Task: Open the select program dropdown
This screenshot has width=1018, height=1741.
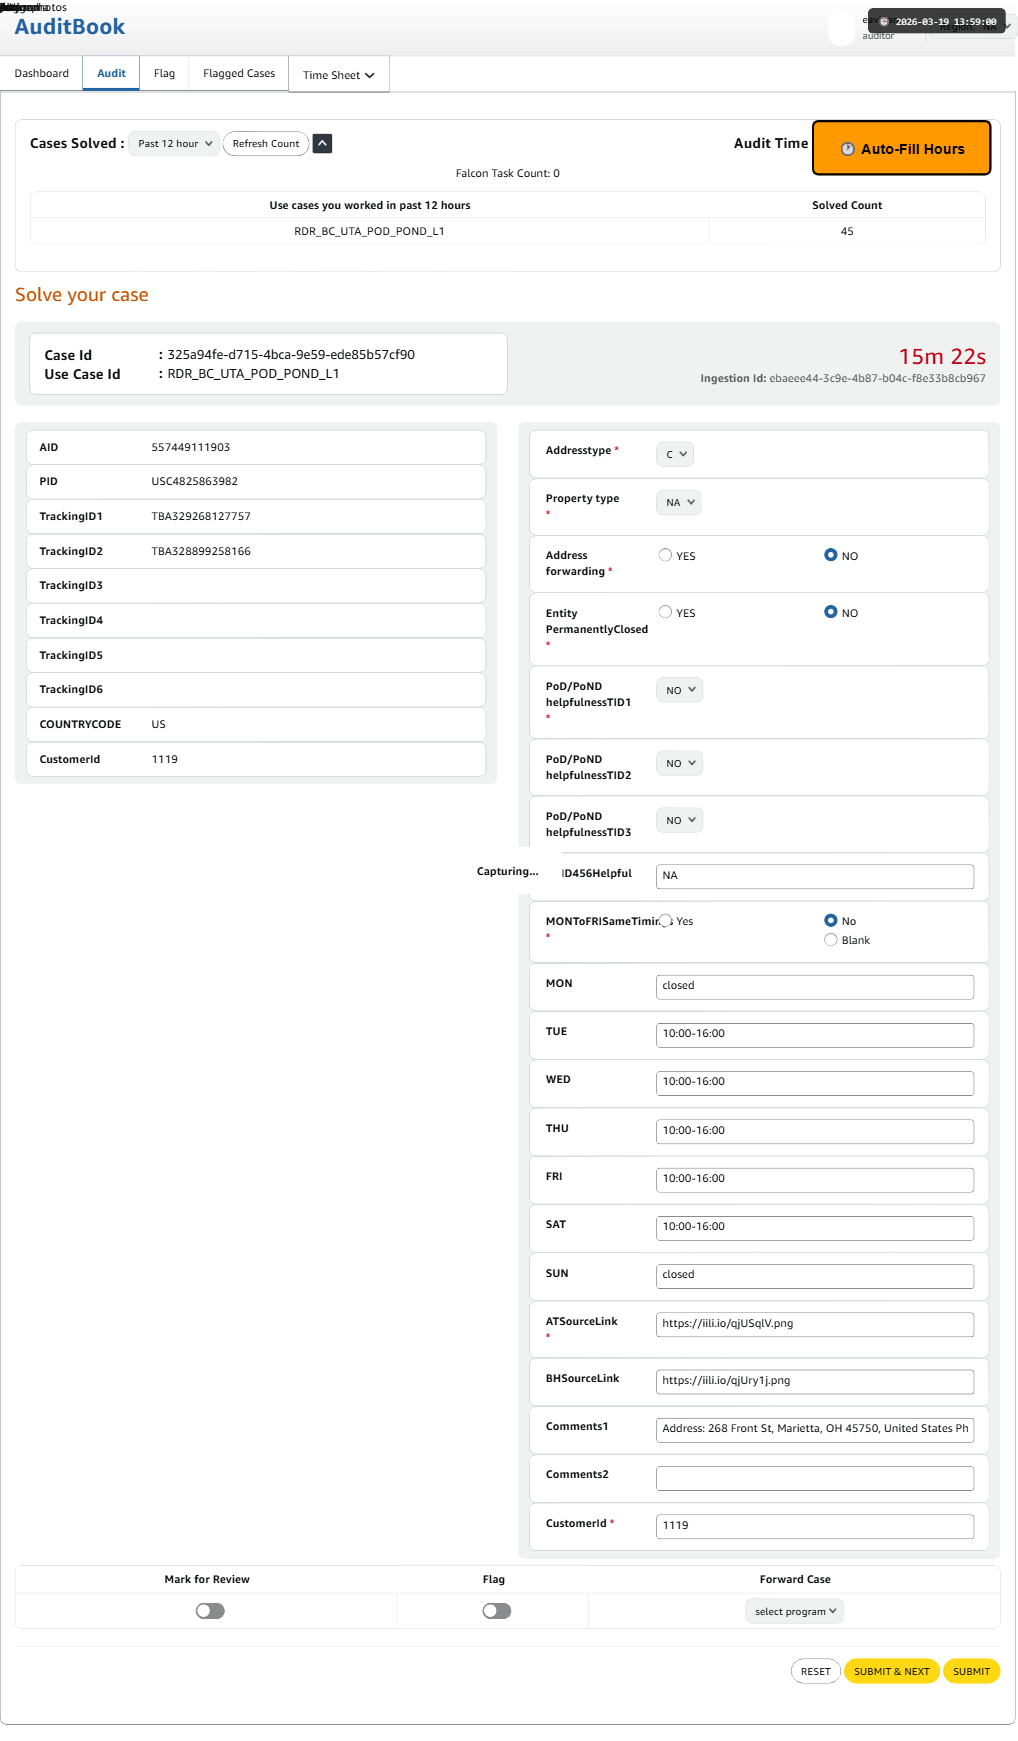Action: [795, 1611]
